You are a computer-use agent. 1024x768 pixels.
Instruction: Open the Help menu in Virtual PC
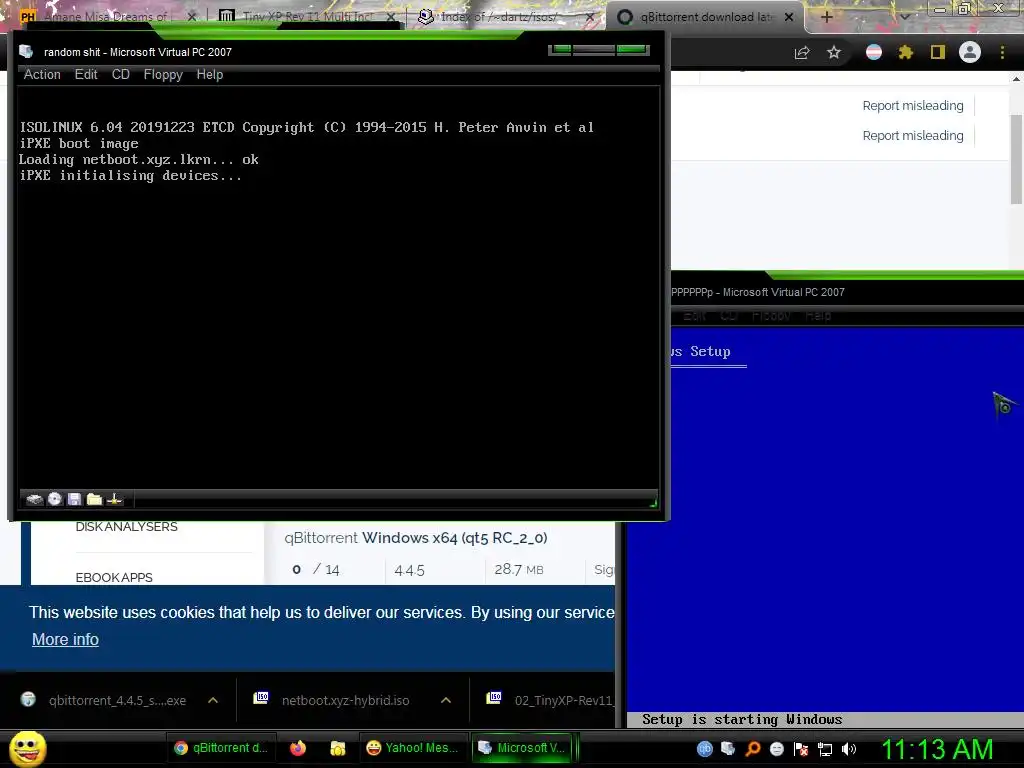pyautogui.click(x=210, y=74)
